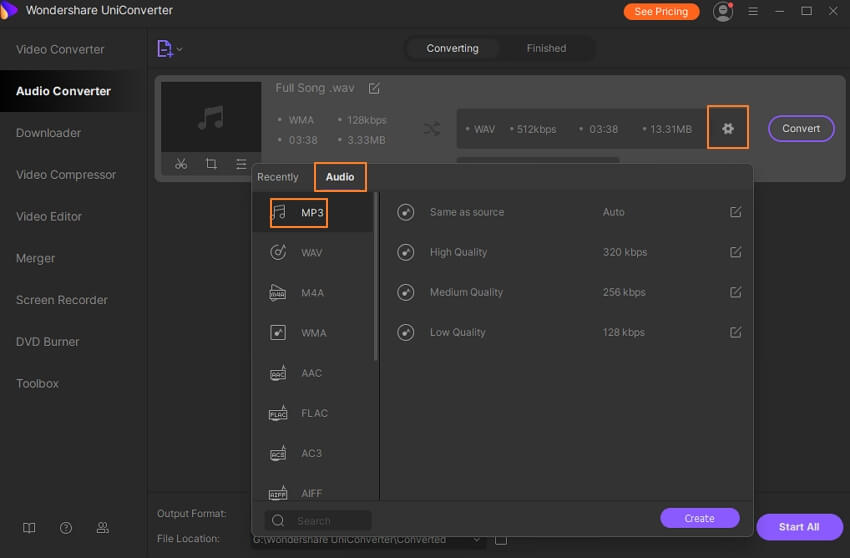The image size is (850, 558).
Task: Select the AIFF format
Action: (x=313, y=492)
